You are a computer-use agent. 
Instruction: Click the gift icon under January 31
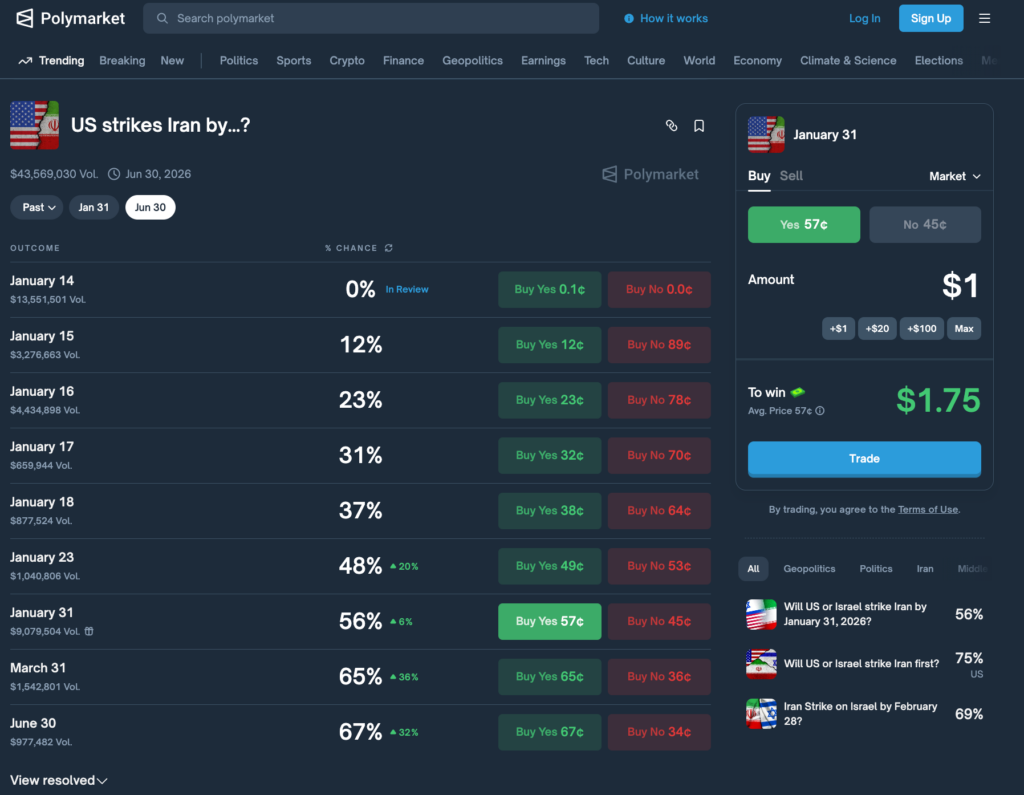[89, 631]
